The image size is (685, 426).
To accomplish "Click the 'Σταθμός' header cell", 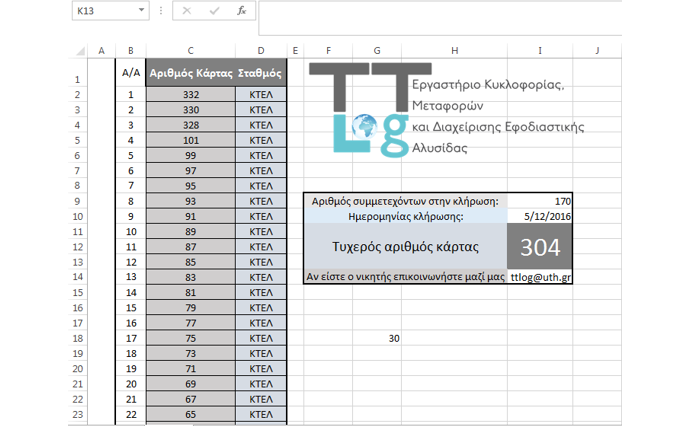I will (x=260, y=72).
